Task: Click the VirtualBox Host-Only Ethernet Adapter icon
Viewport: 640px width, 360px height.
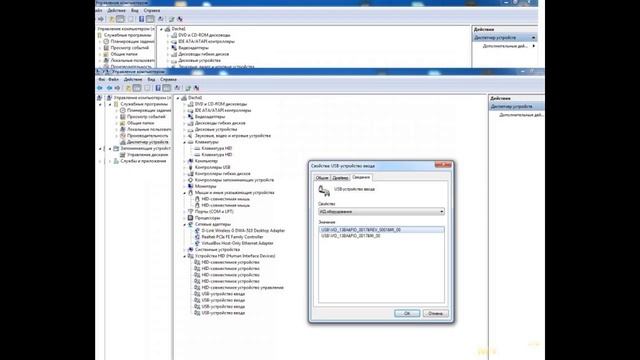Action: click(x=197, y=243)
